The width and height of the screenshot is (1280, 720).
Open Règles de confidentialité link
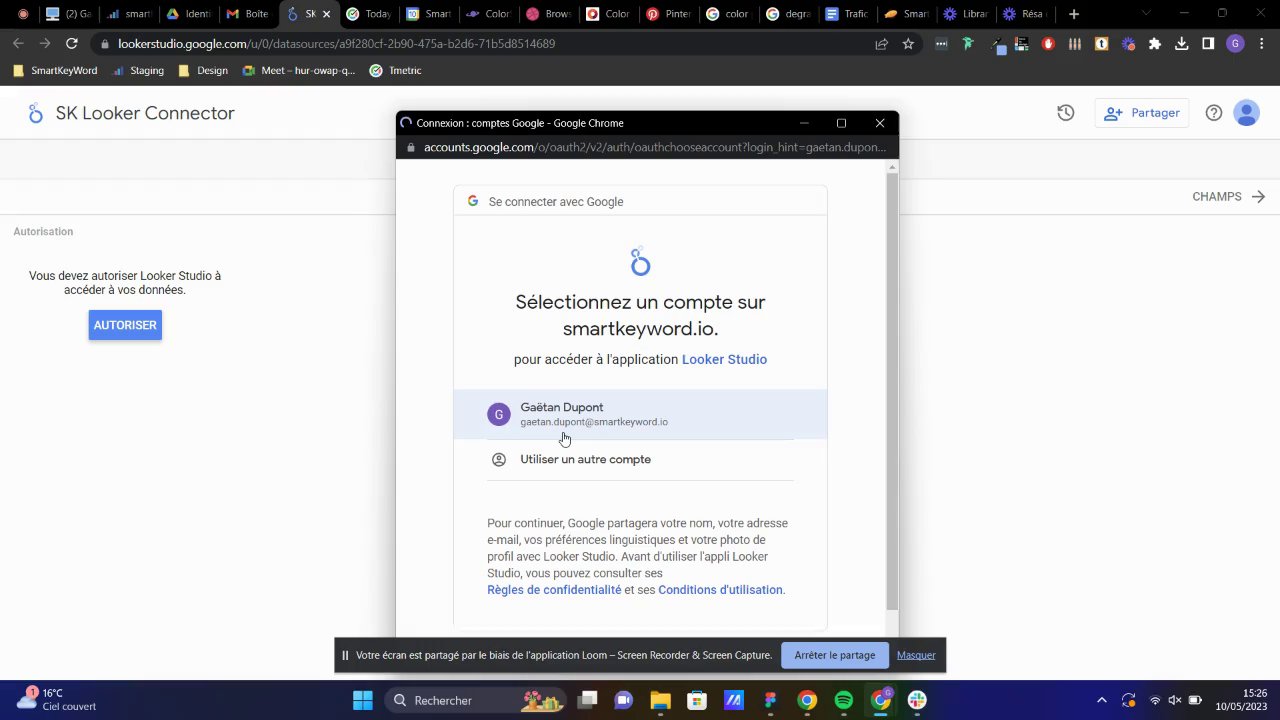(x=554, y=590)
